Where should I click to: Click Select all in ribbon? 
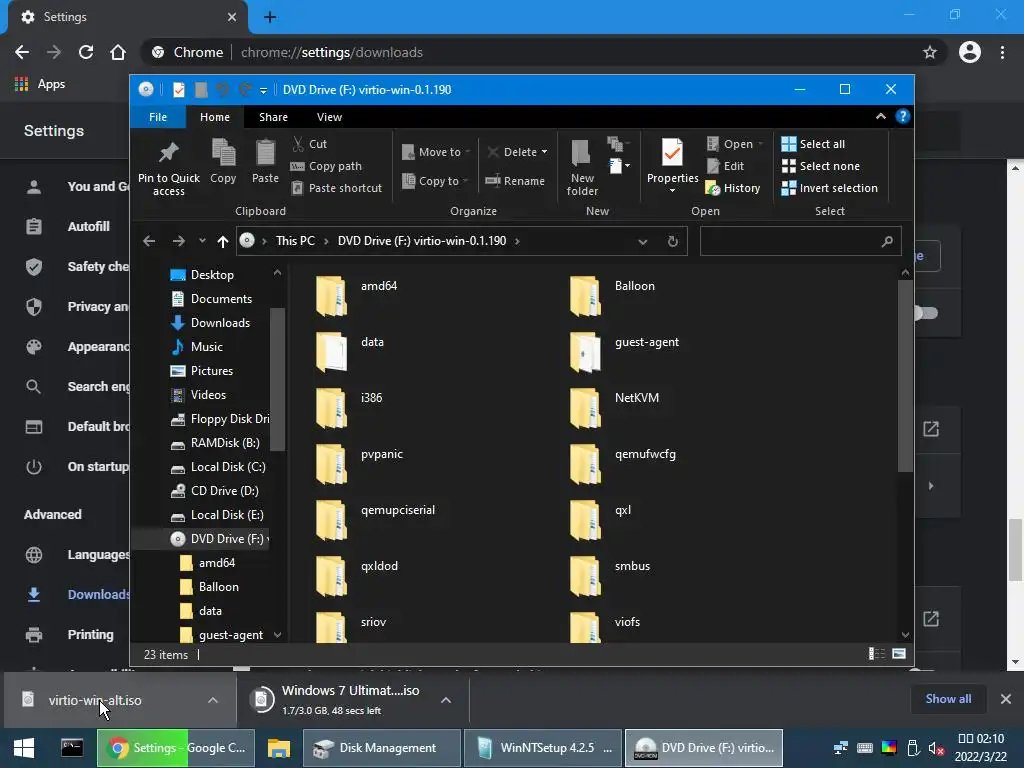click(813, 144)
